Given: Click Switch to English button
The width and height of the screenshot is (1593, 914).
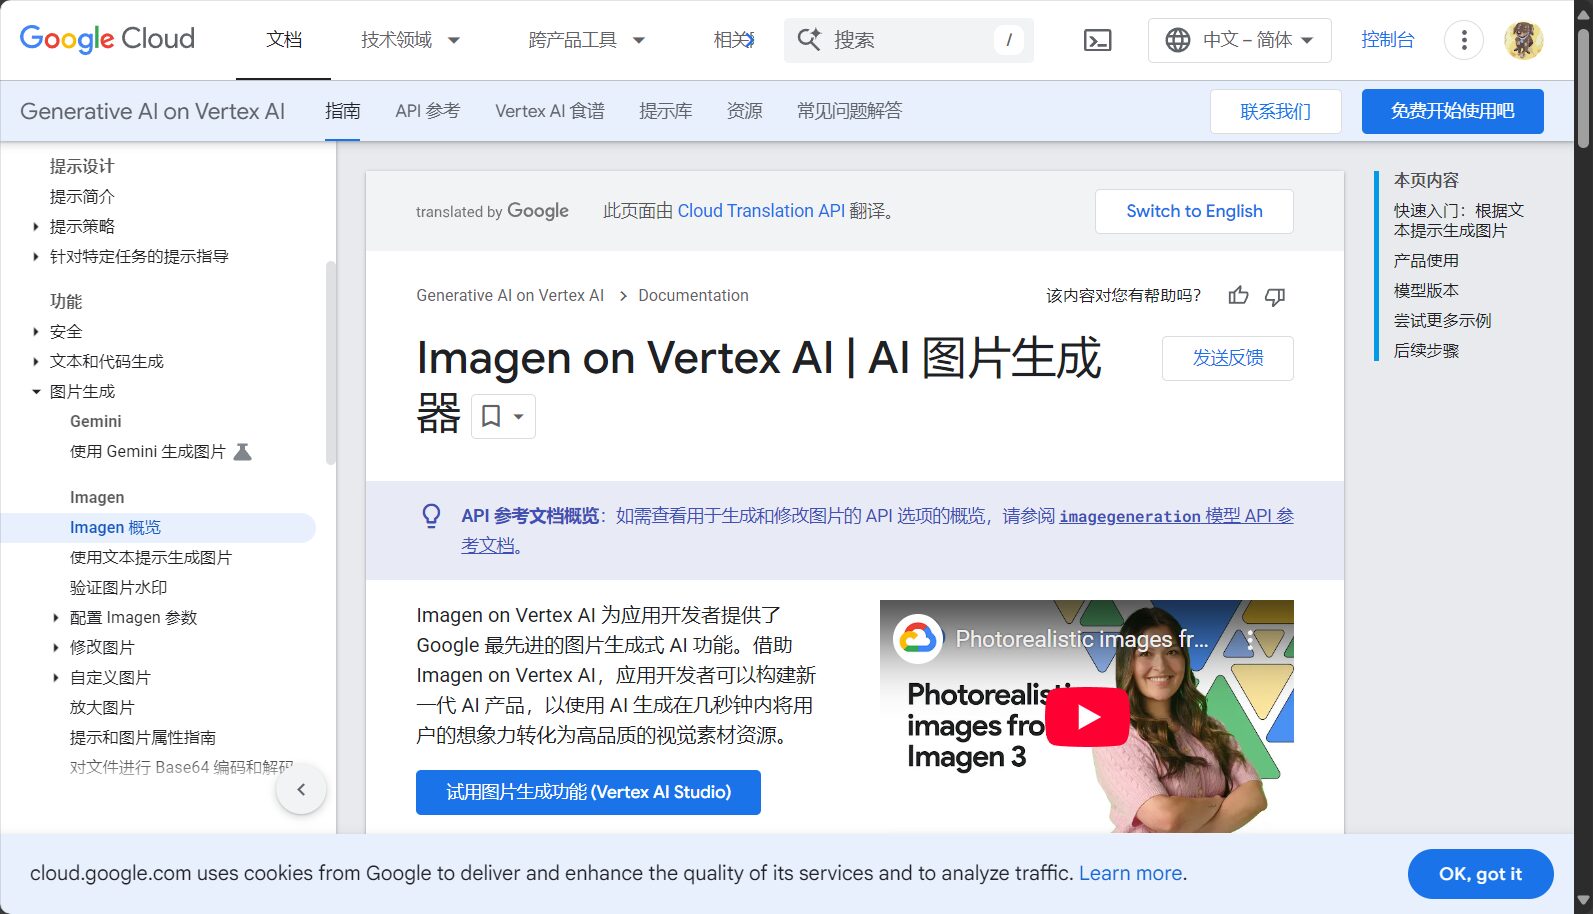Looking at the screenshot, I should pyautogui.click(x=1194, y=211).
